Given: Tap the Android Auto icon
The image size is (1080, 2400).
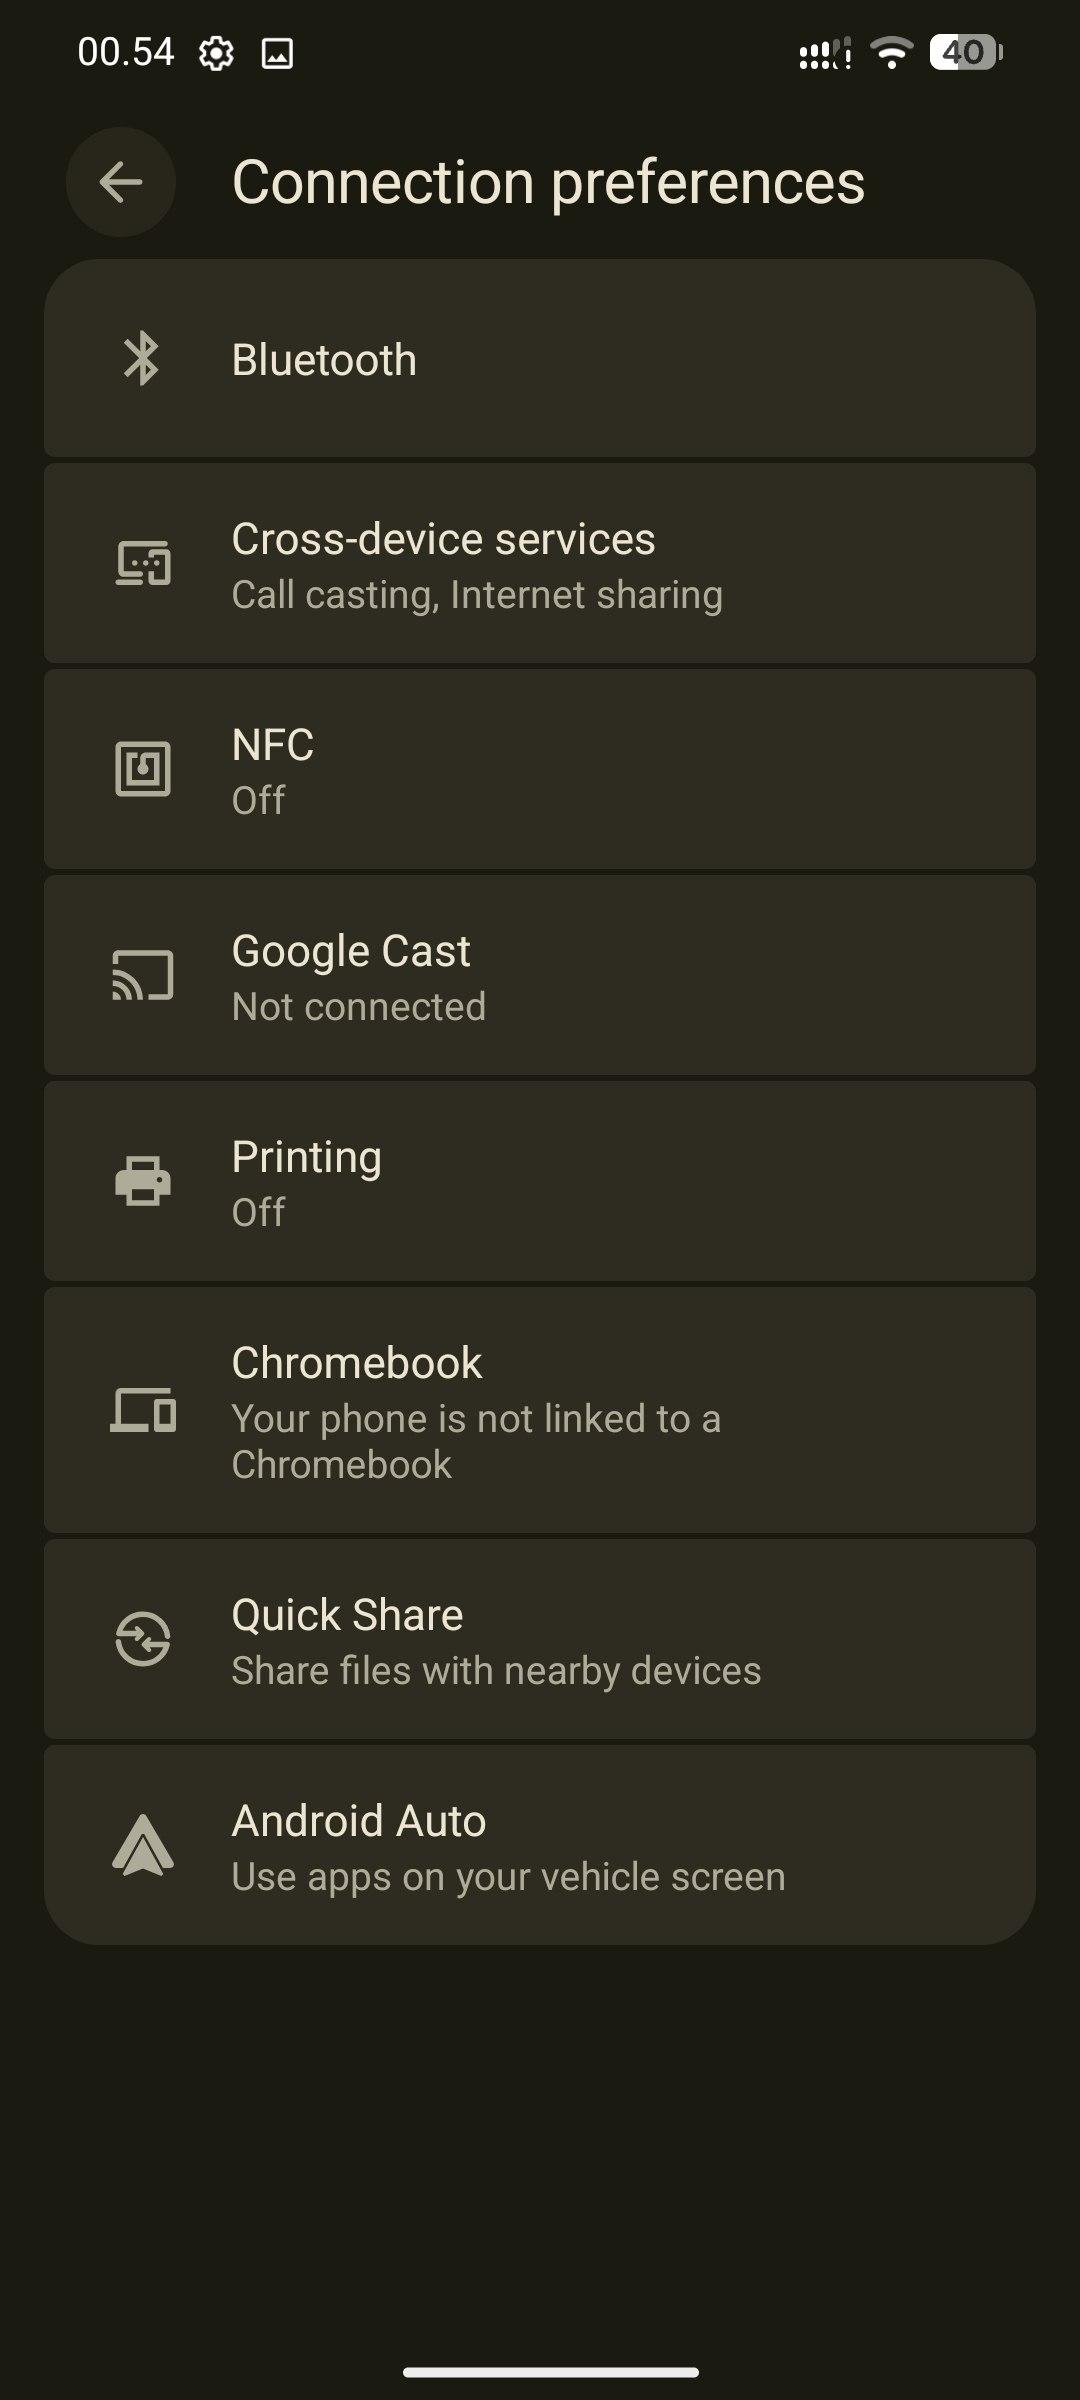Looking at the screenshot, I should pyautogui.click(x=143, y=1845).
